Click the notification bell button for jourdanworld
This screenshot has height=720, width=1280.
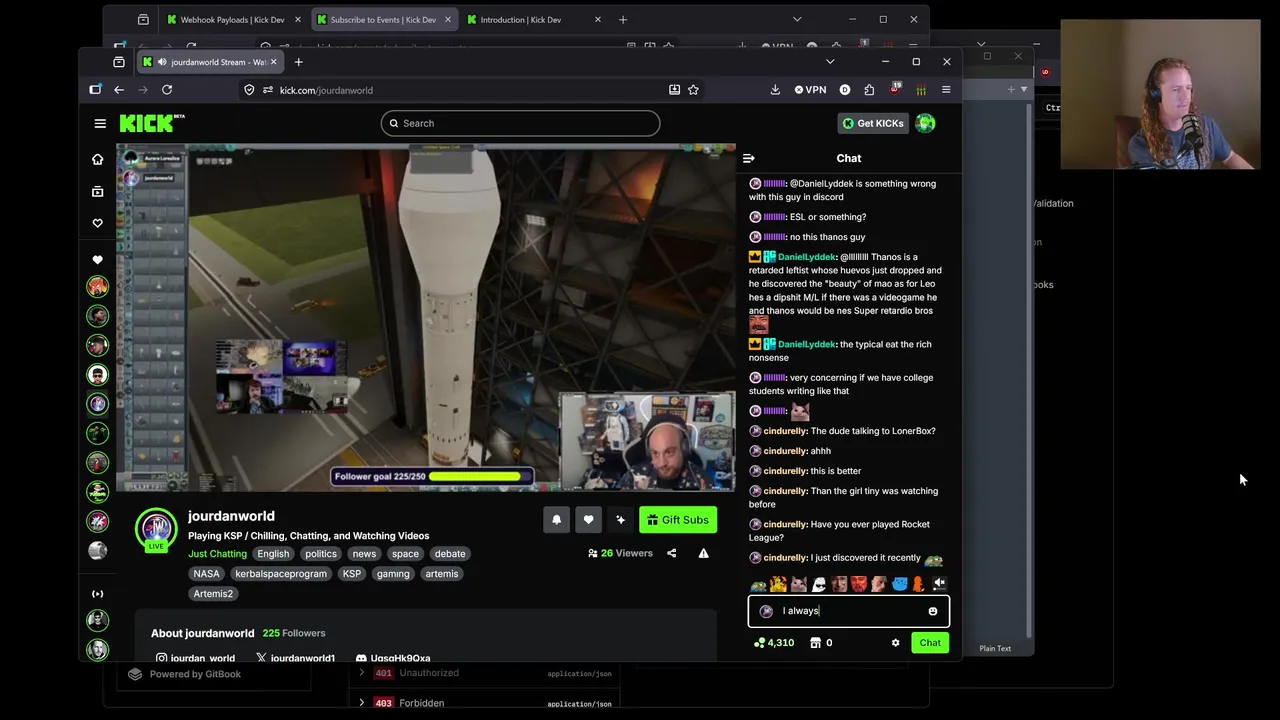(x=557, y=520)
